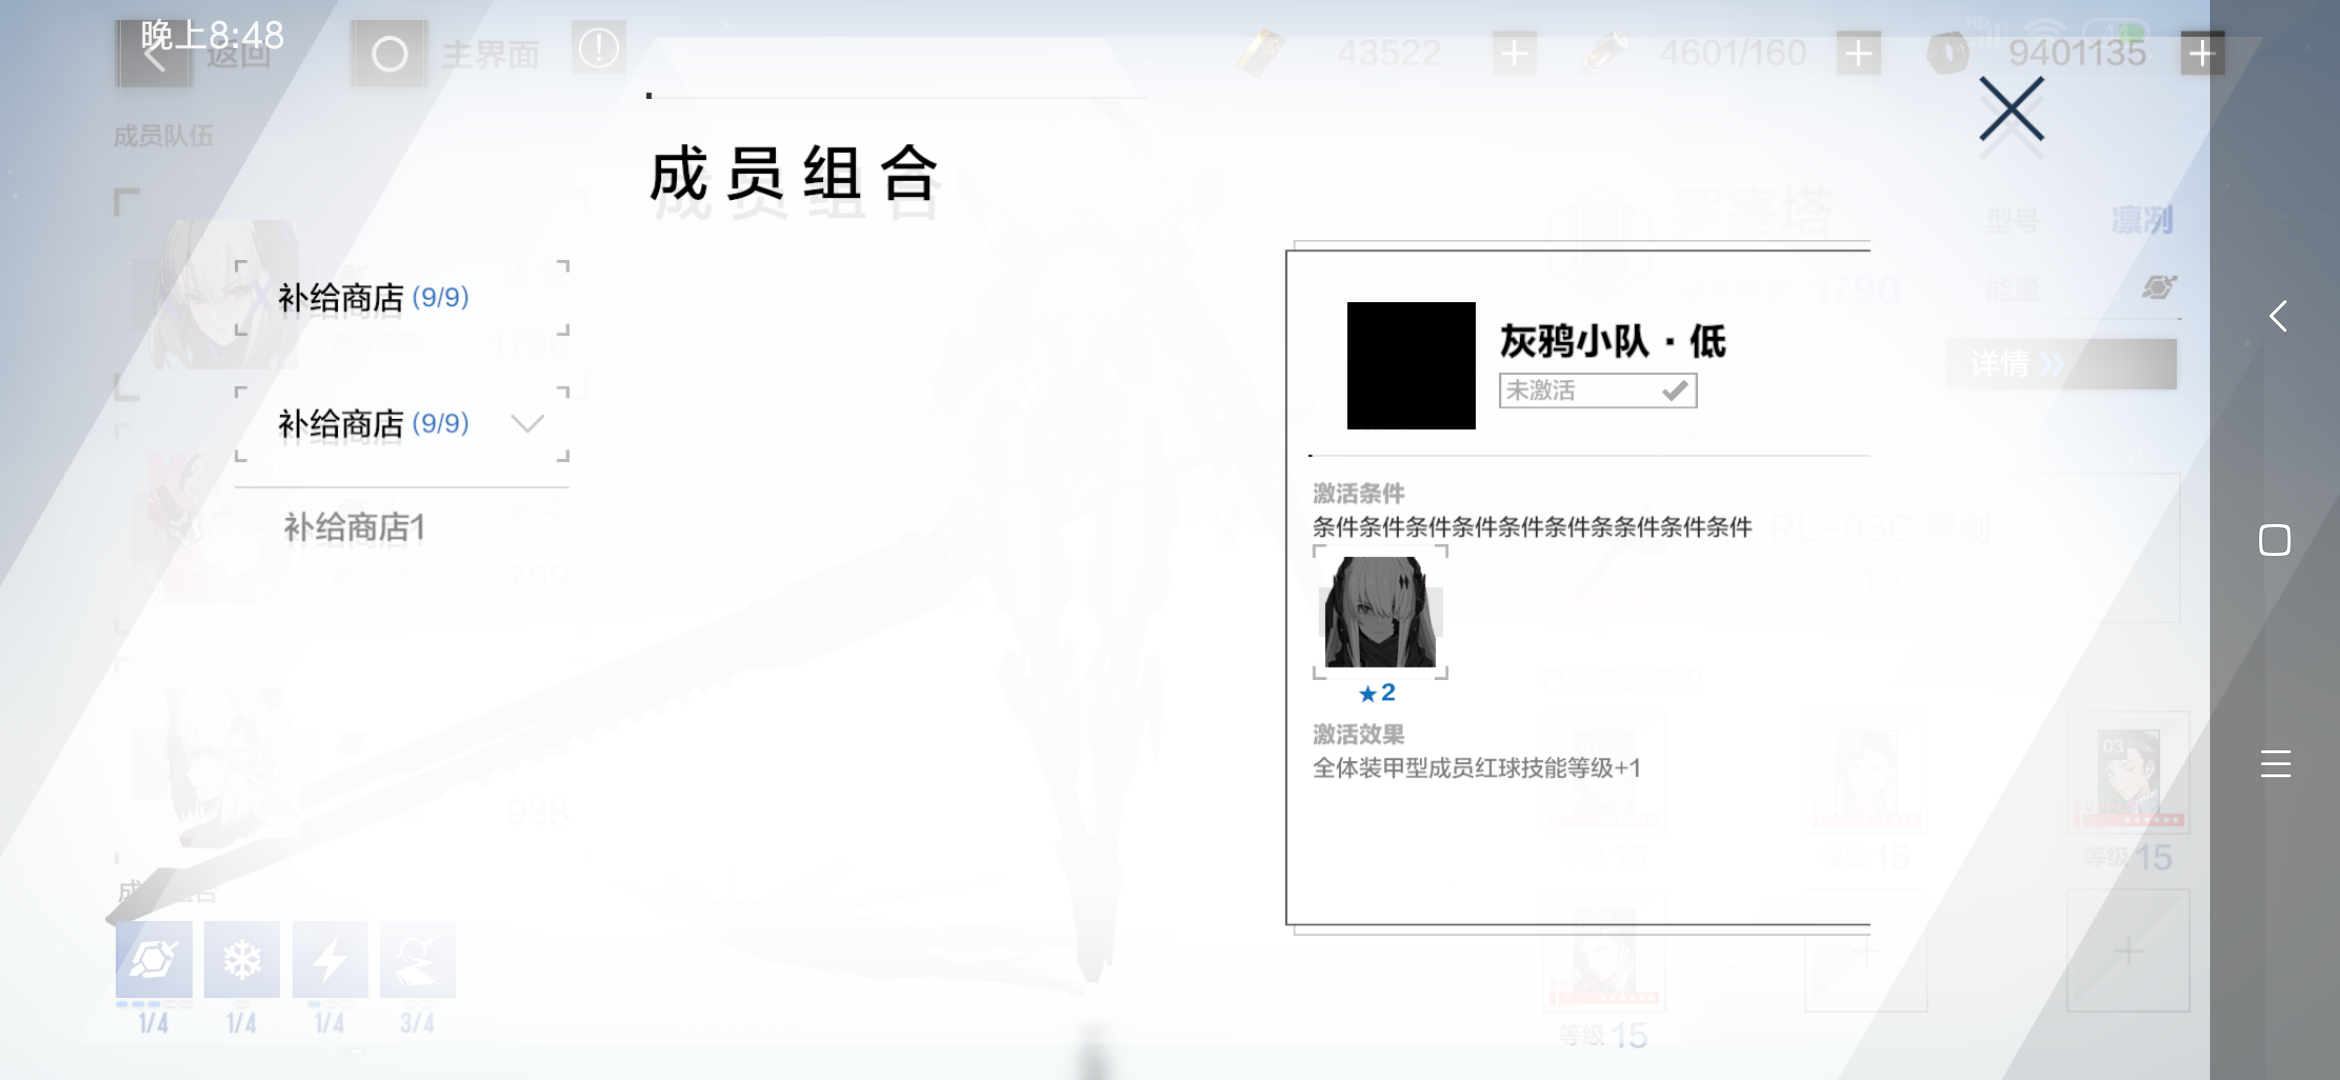Tap the Android back navigation arrow

click(x=2277, y=317)
